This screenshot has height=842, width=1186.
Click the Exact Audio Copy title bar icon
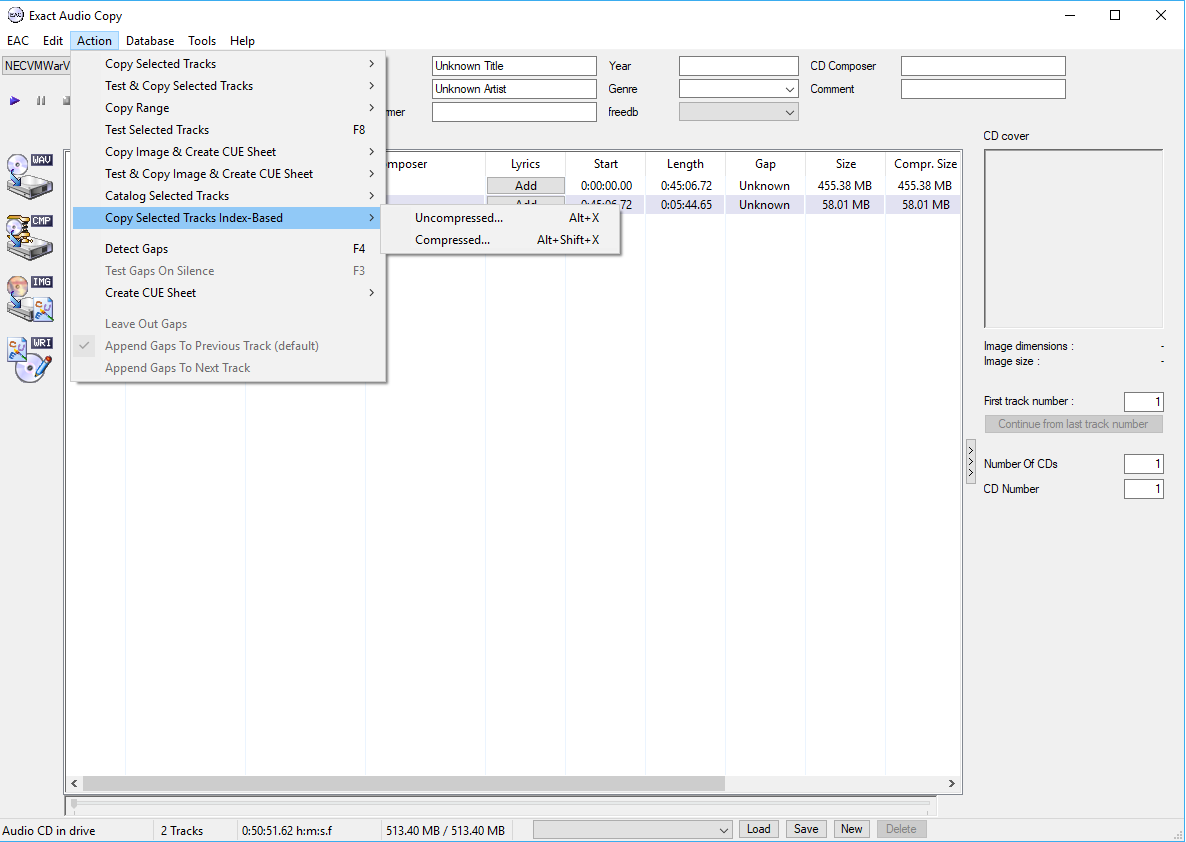[x=15, y=15]
